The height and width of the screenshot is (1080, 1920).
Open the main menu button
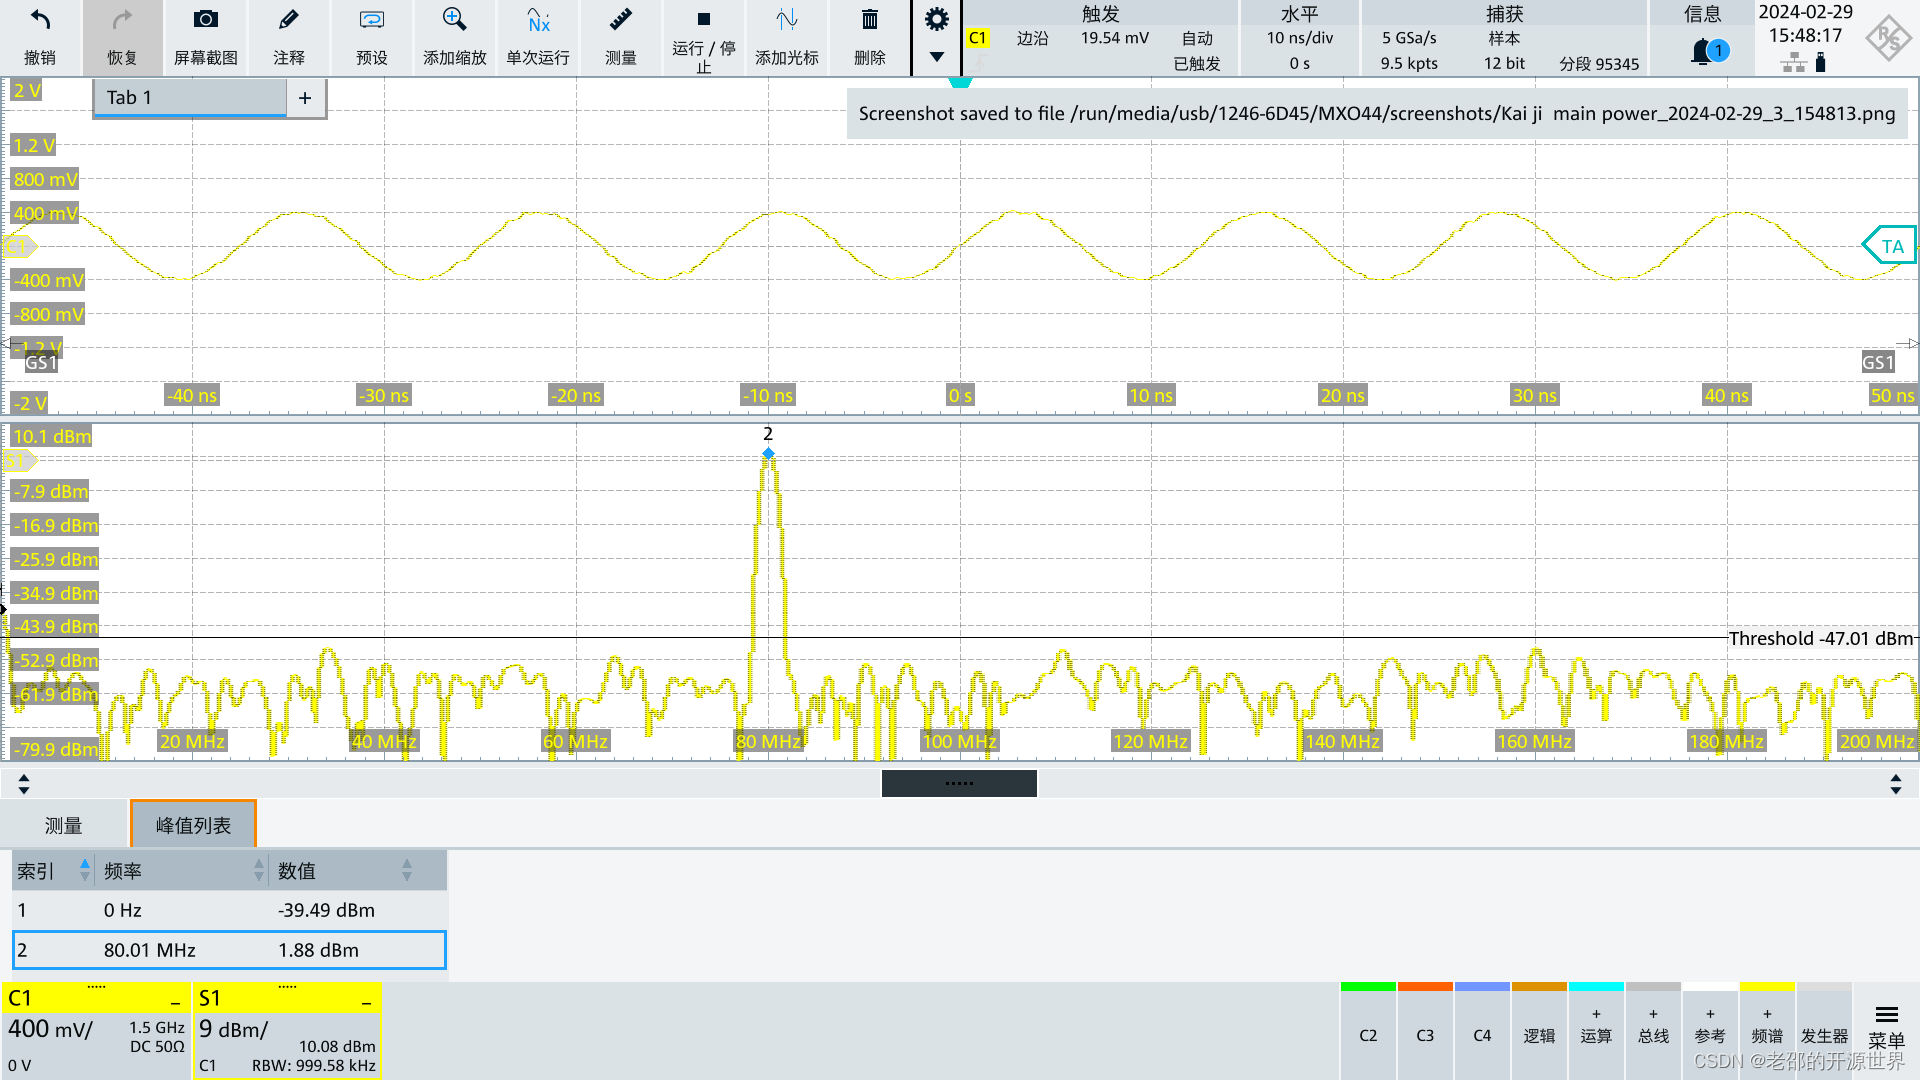click(1886, 1026)
